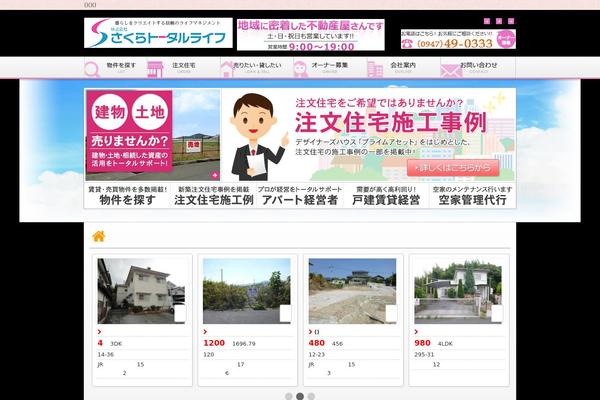Click the 295-31 address text

click(424, 354)
